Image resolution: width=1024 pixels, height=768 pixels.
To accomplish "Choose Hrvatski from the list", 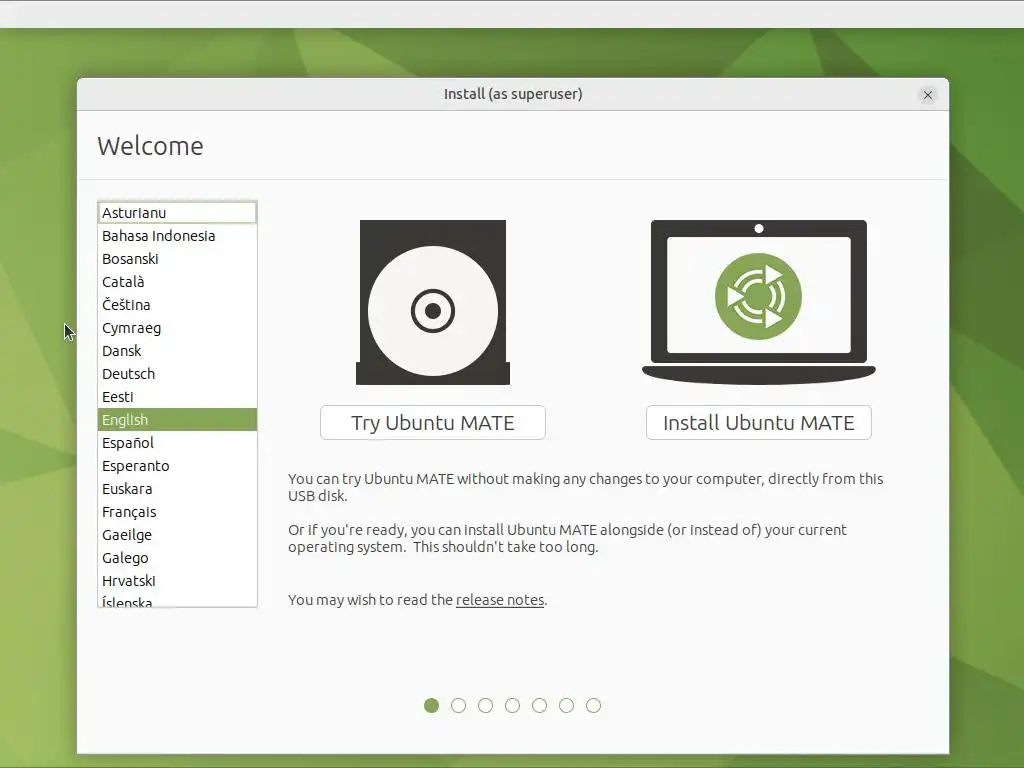I will 177,581.
